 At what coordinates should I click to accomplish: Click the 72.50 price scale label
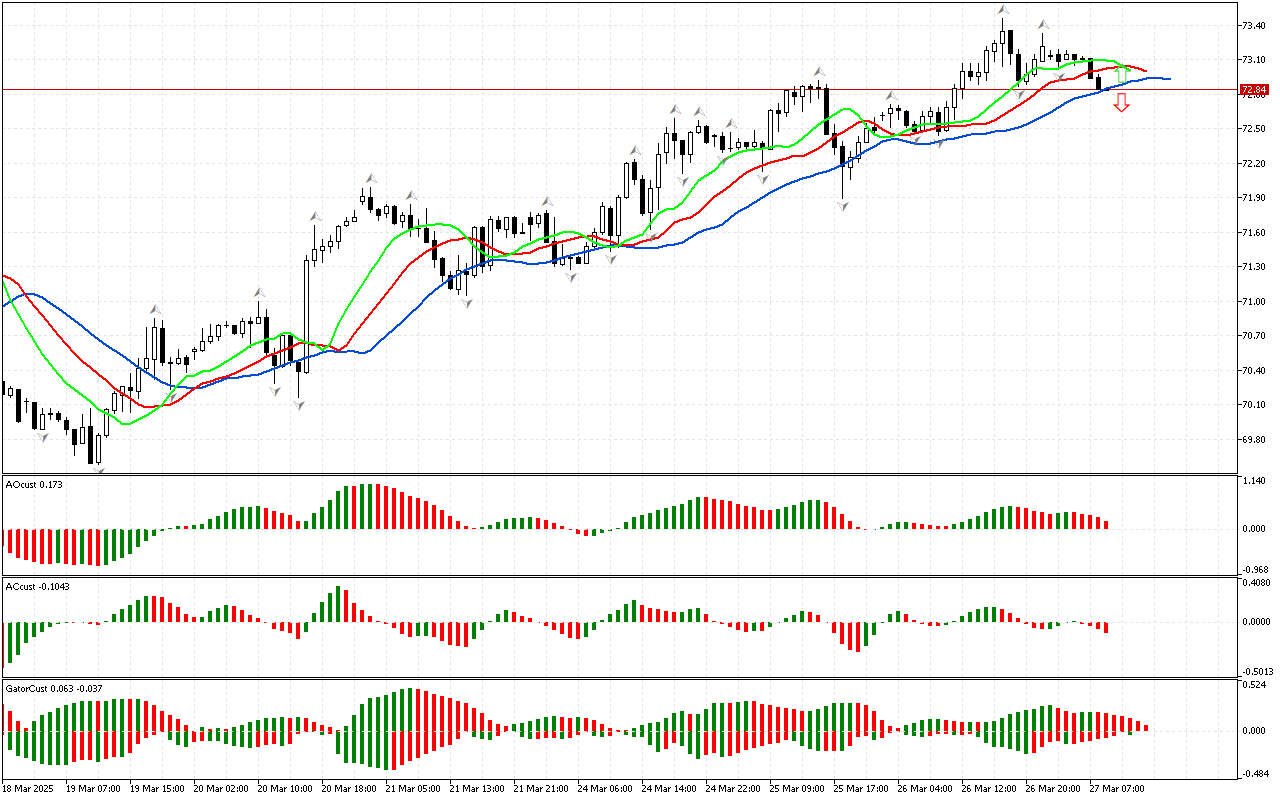pyautogui.click(x=1253, y=129)
